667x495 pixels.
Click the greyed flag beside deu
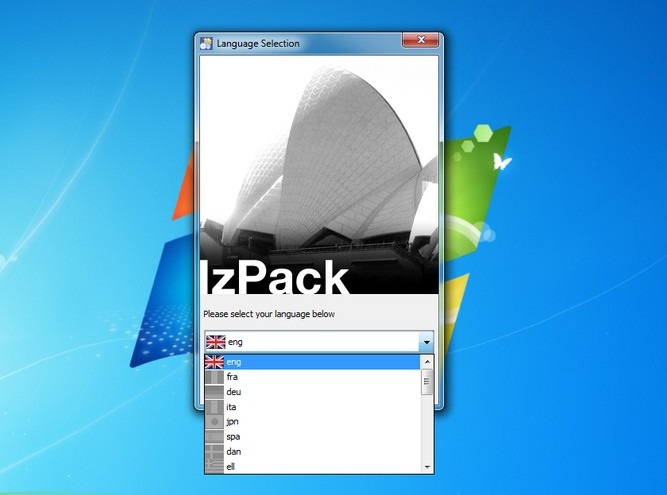(214, 392)
